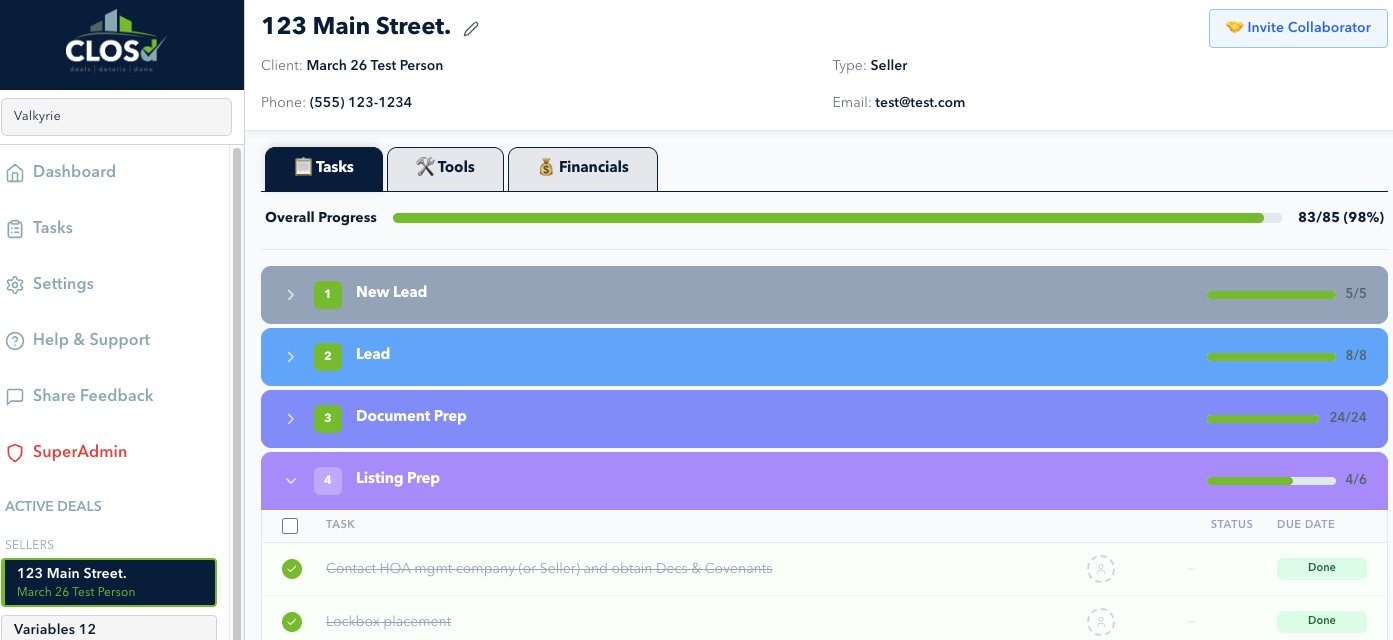Screen dimensions: 1393x640
Task: Switch to the Financials tab
Action: (x=583, y=167)
